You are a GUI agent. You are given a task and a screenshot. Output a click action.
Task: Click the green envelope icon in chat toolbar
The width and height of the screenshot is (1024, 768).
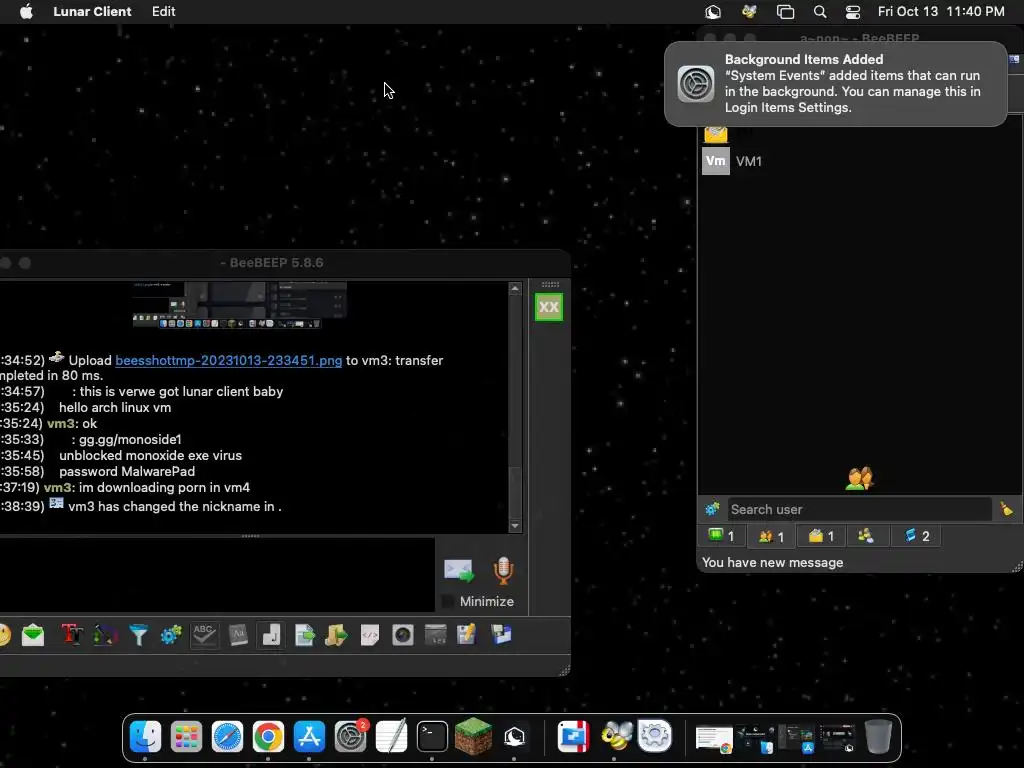pyautogui.click(x=33, y=635)
